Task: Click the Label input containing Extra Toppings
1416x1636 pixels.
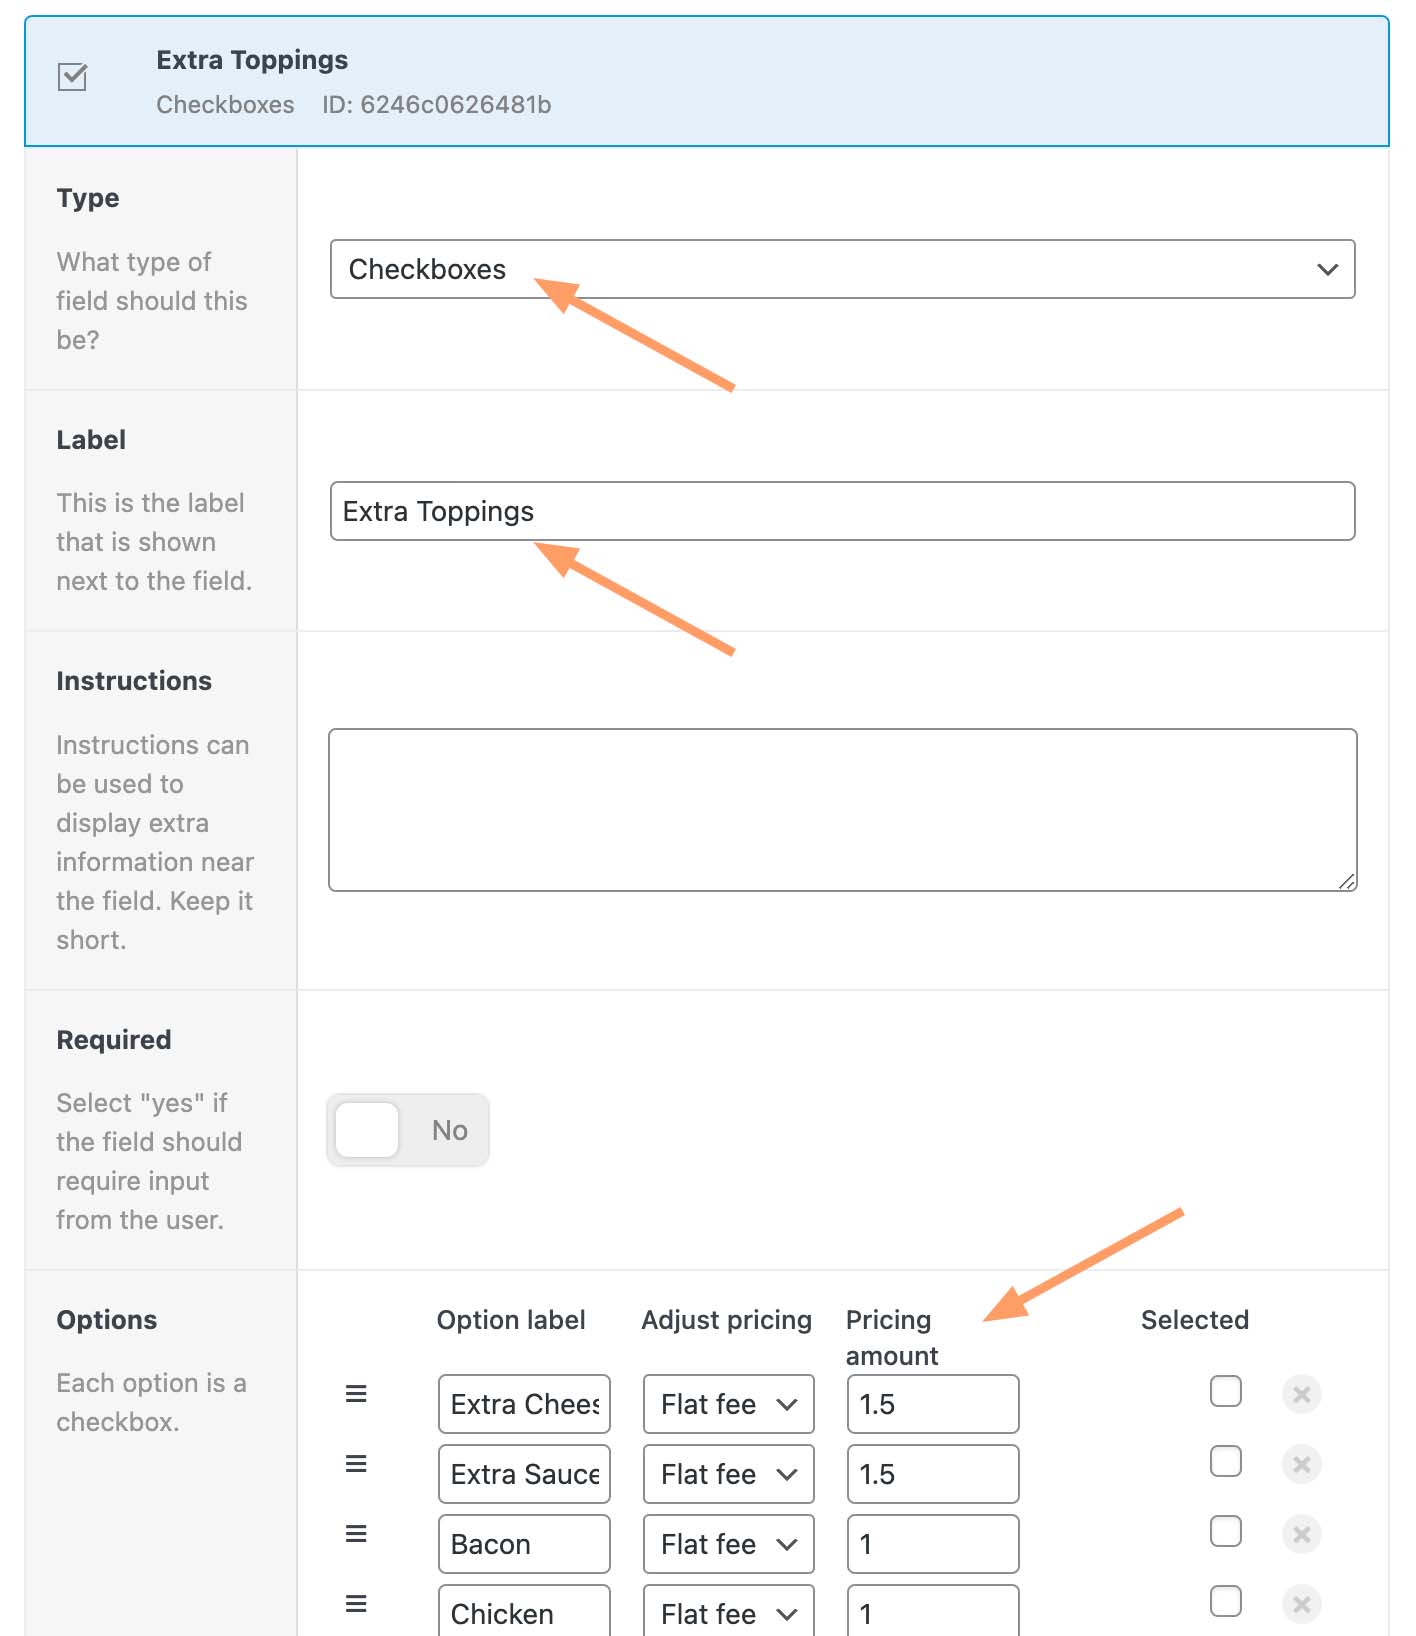Action: point(842,511)
